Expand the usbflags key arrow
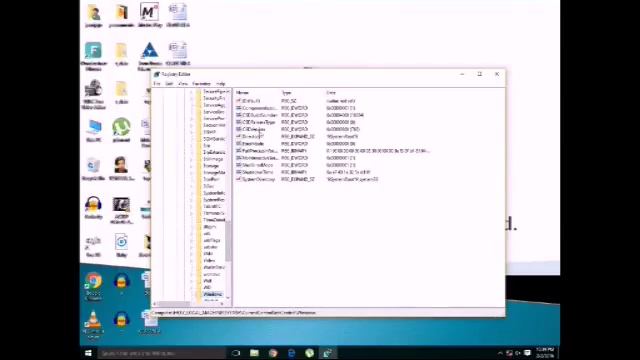This screenshot has height=360, width=640. coord(191,240)
